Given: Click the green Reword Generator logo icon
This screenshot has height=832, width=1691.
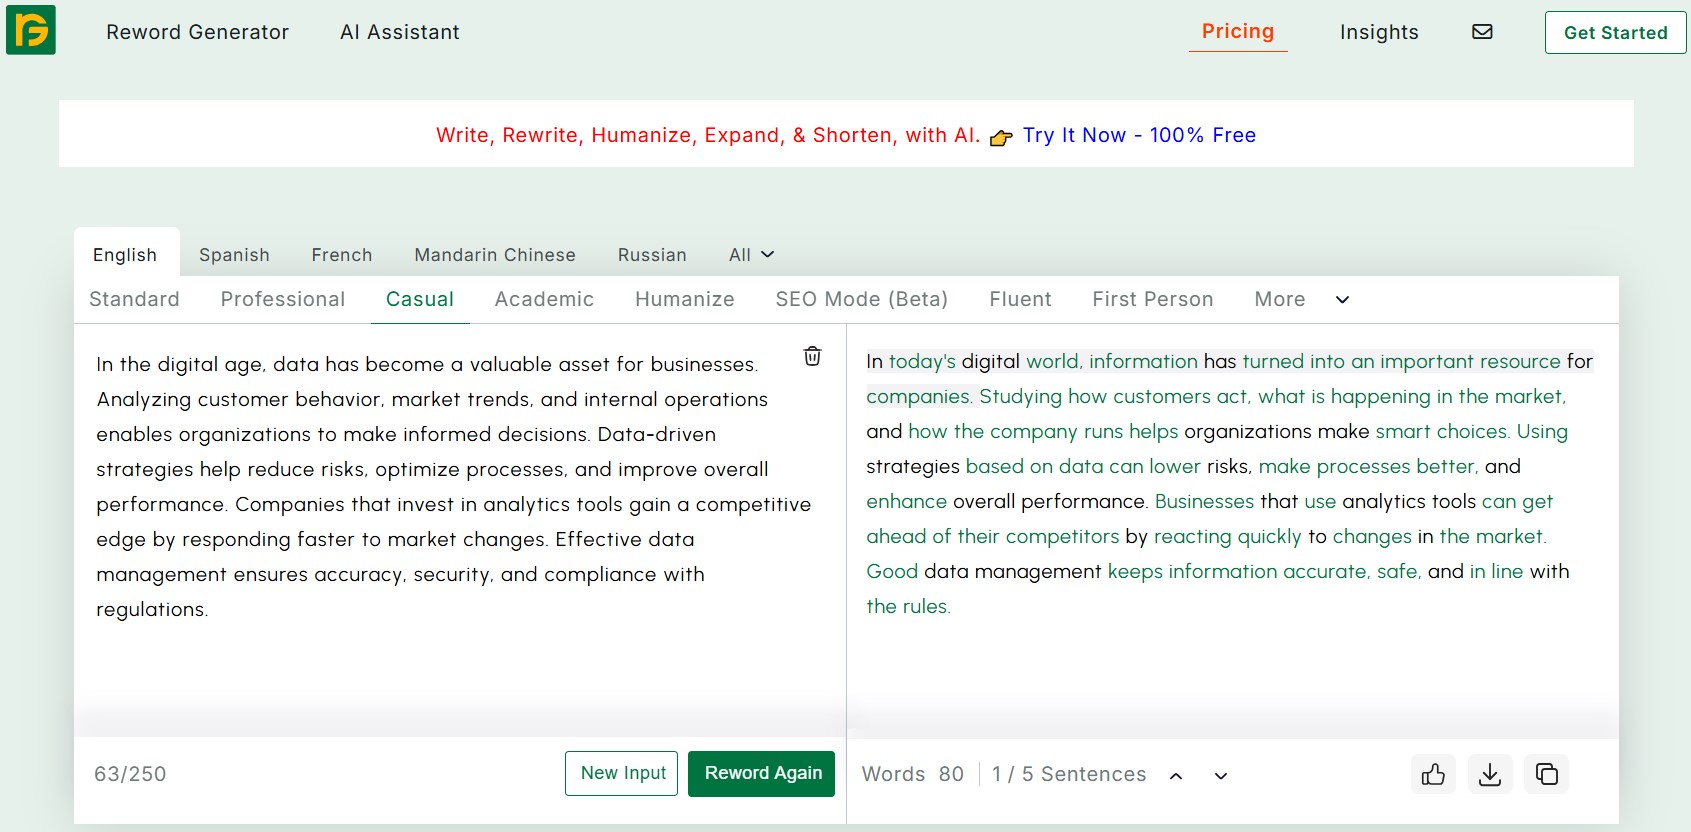Looking at the screenshot, I should [31, 29].
